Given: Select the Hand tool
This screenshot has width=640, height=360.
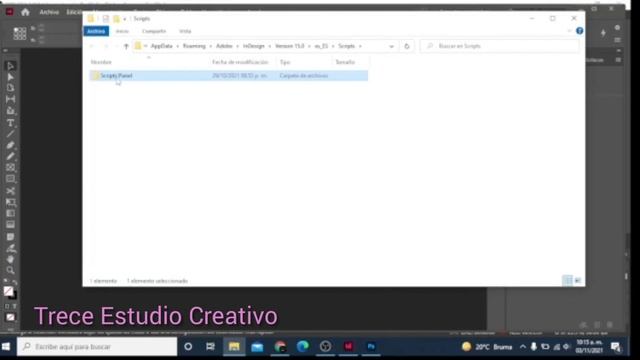Looking at the screenshot, I should [x=10, y=259].
